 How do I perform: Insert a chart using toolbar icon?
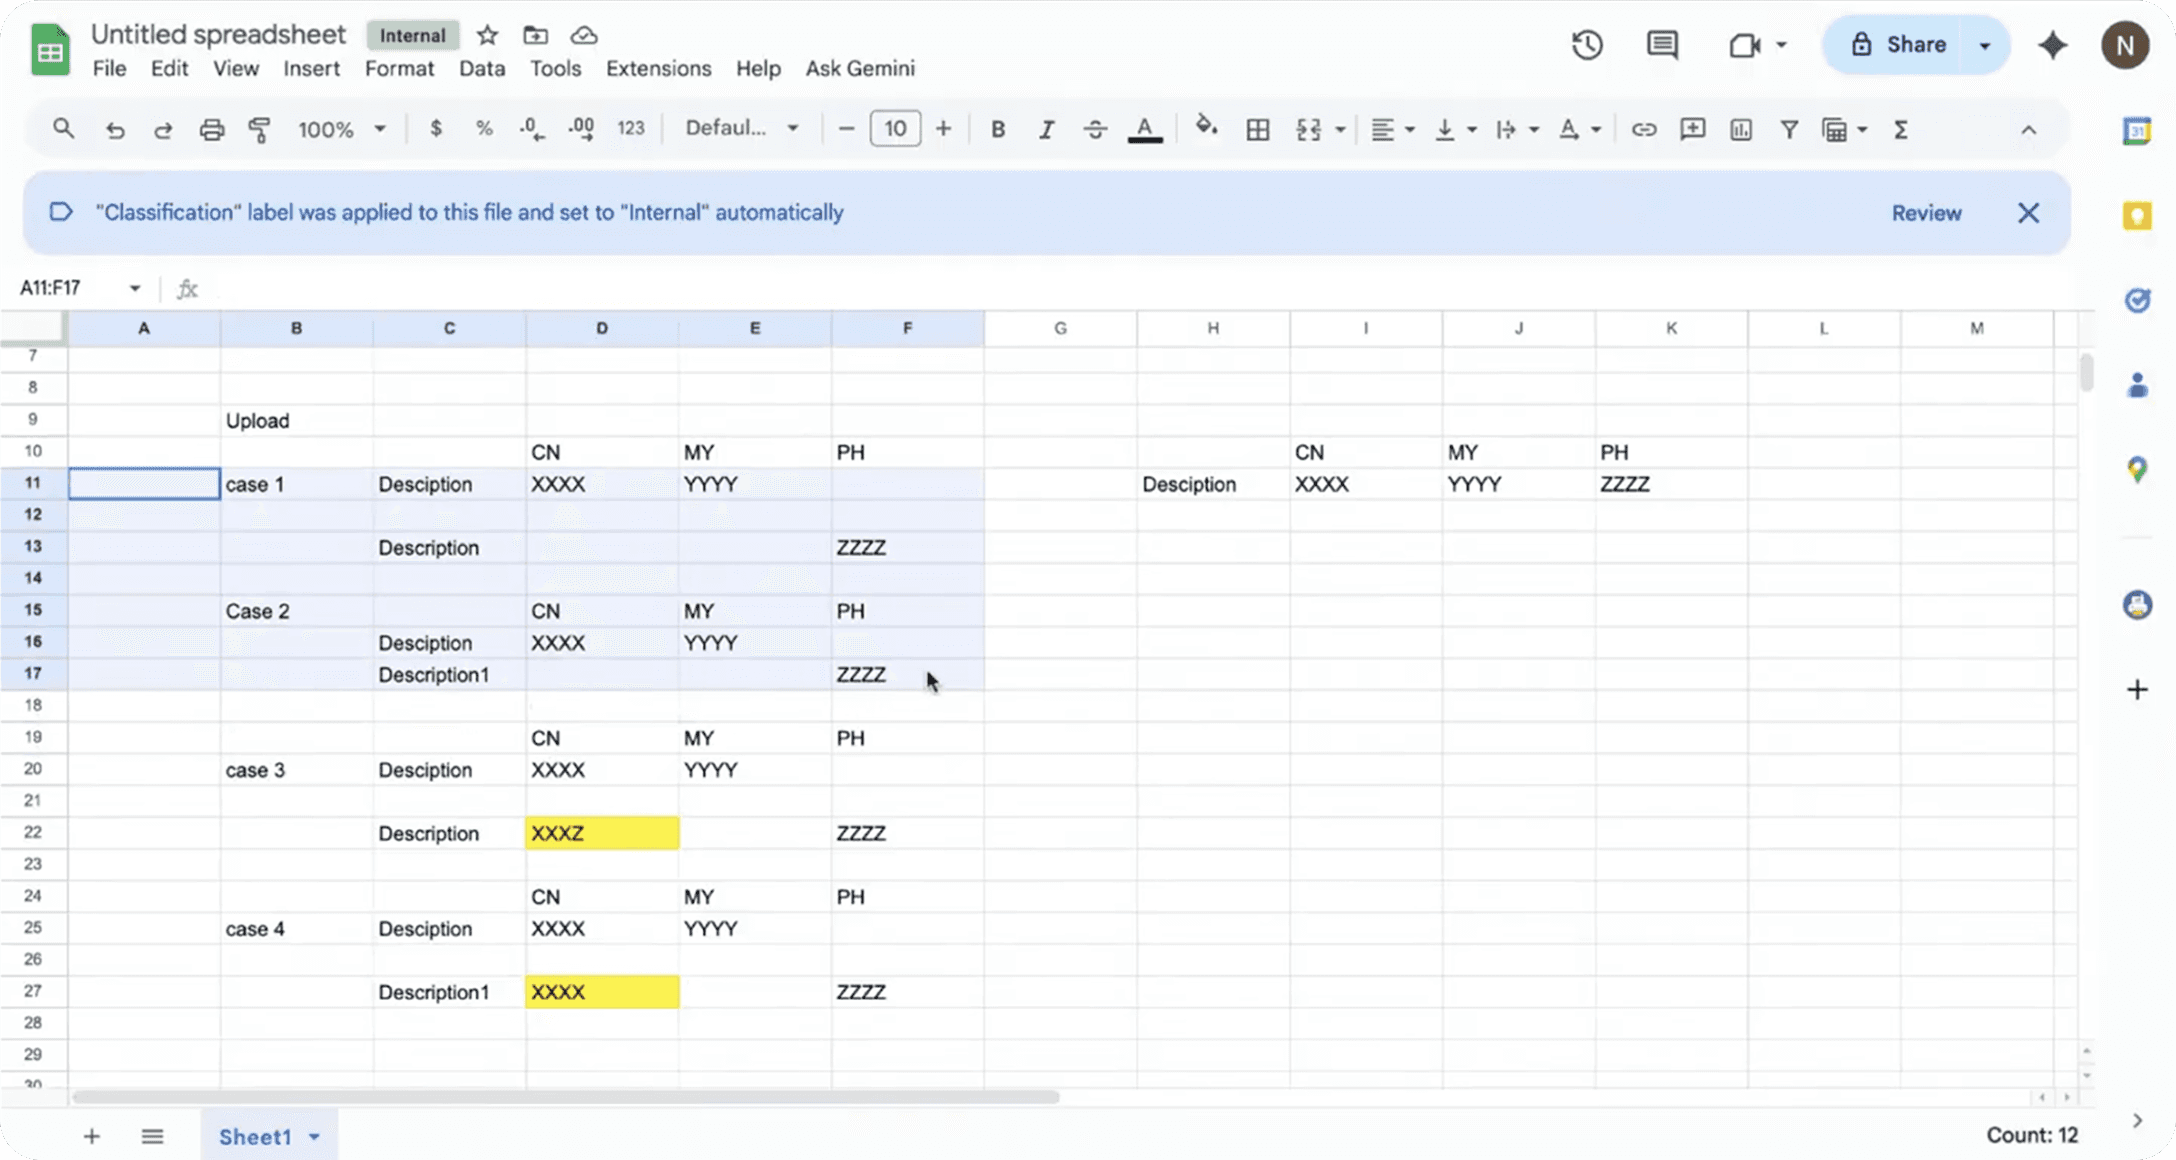(x=1741, y=129)
